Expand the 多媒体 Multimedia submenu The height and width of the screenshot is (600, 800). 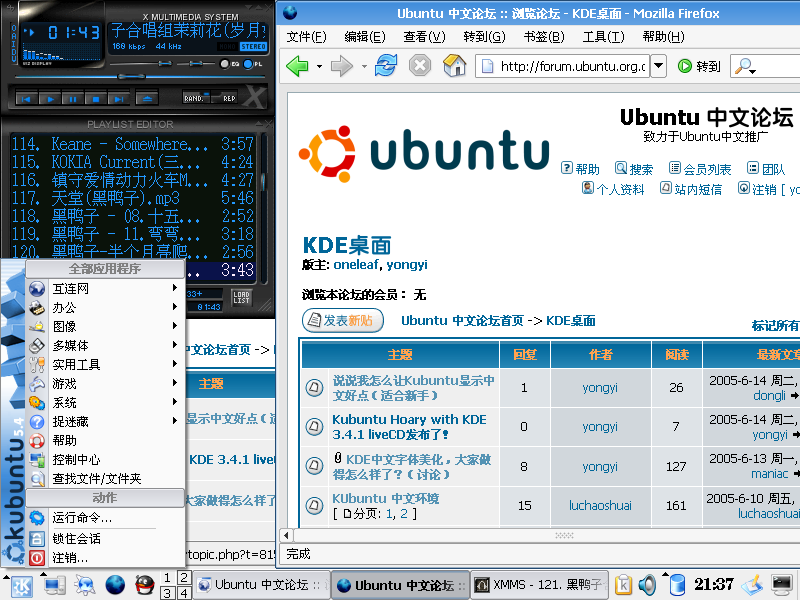105,345
